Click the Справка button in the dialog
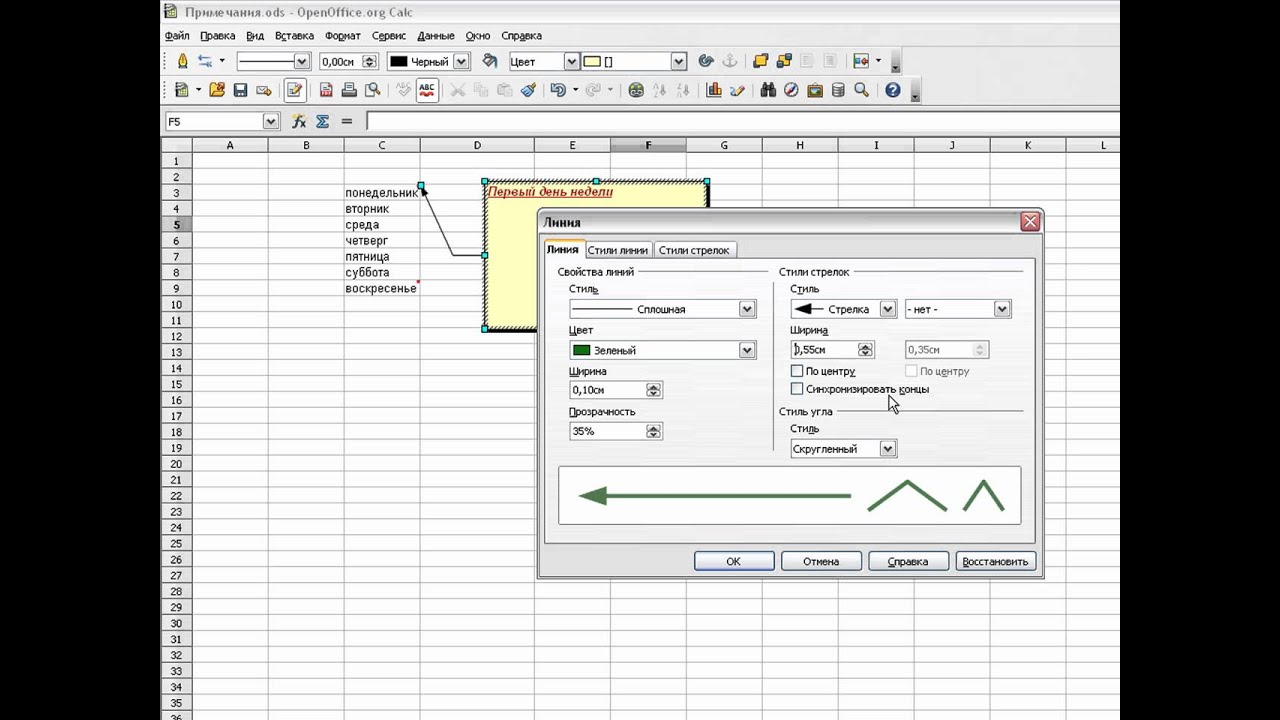Screen dimensions: 1280x720 pyautogui.click(x=908, y=561)
